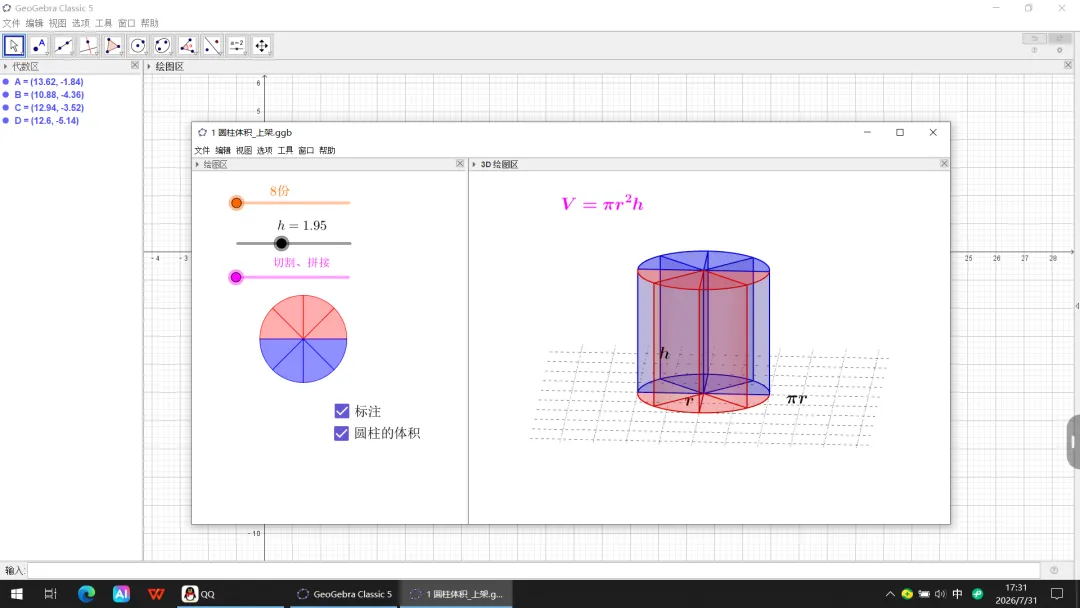Click the orange 8份 slider handle

pyautogui.click(x=236, y=202)
